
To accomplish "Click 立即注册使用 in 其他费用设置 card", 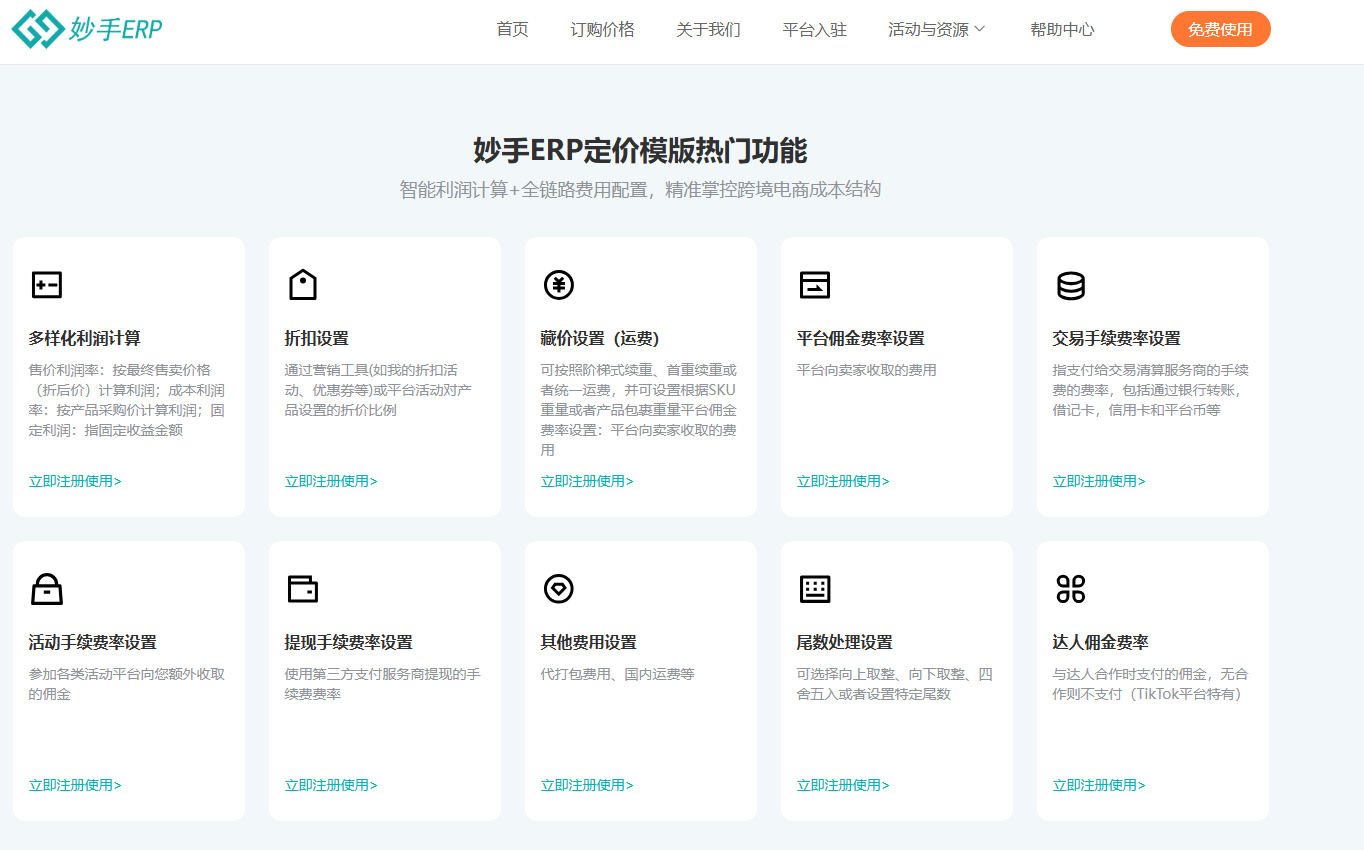I will (x=587, y=785).
